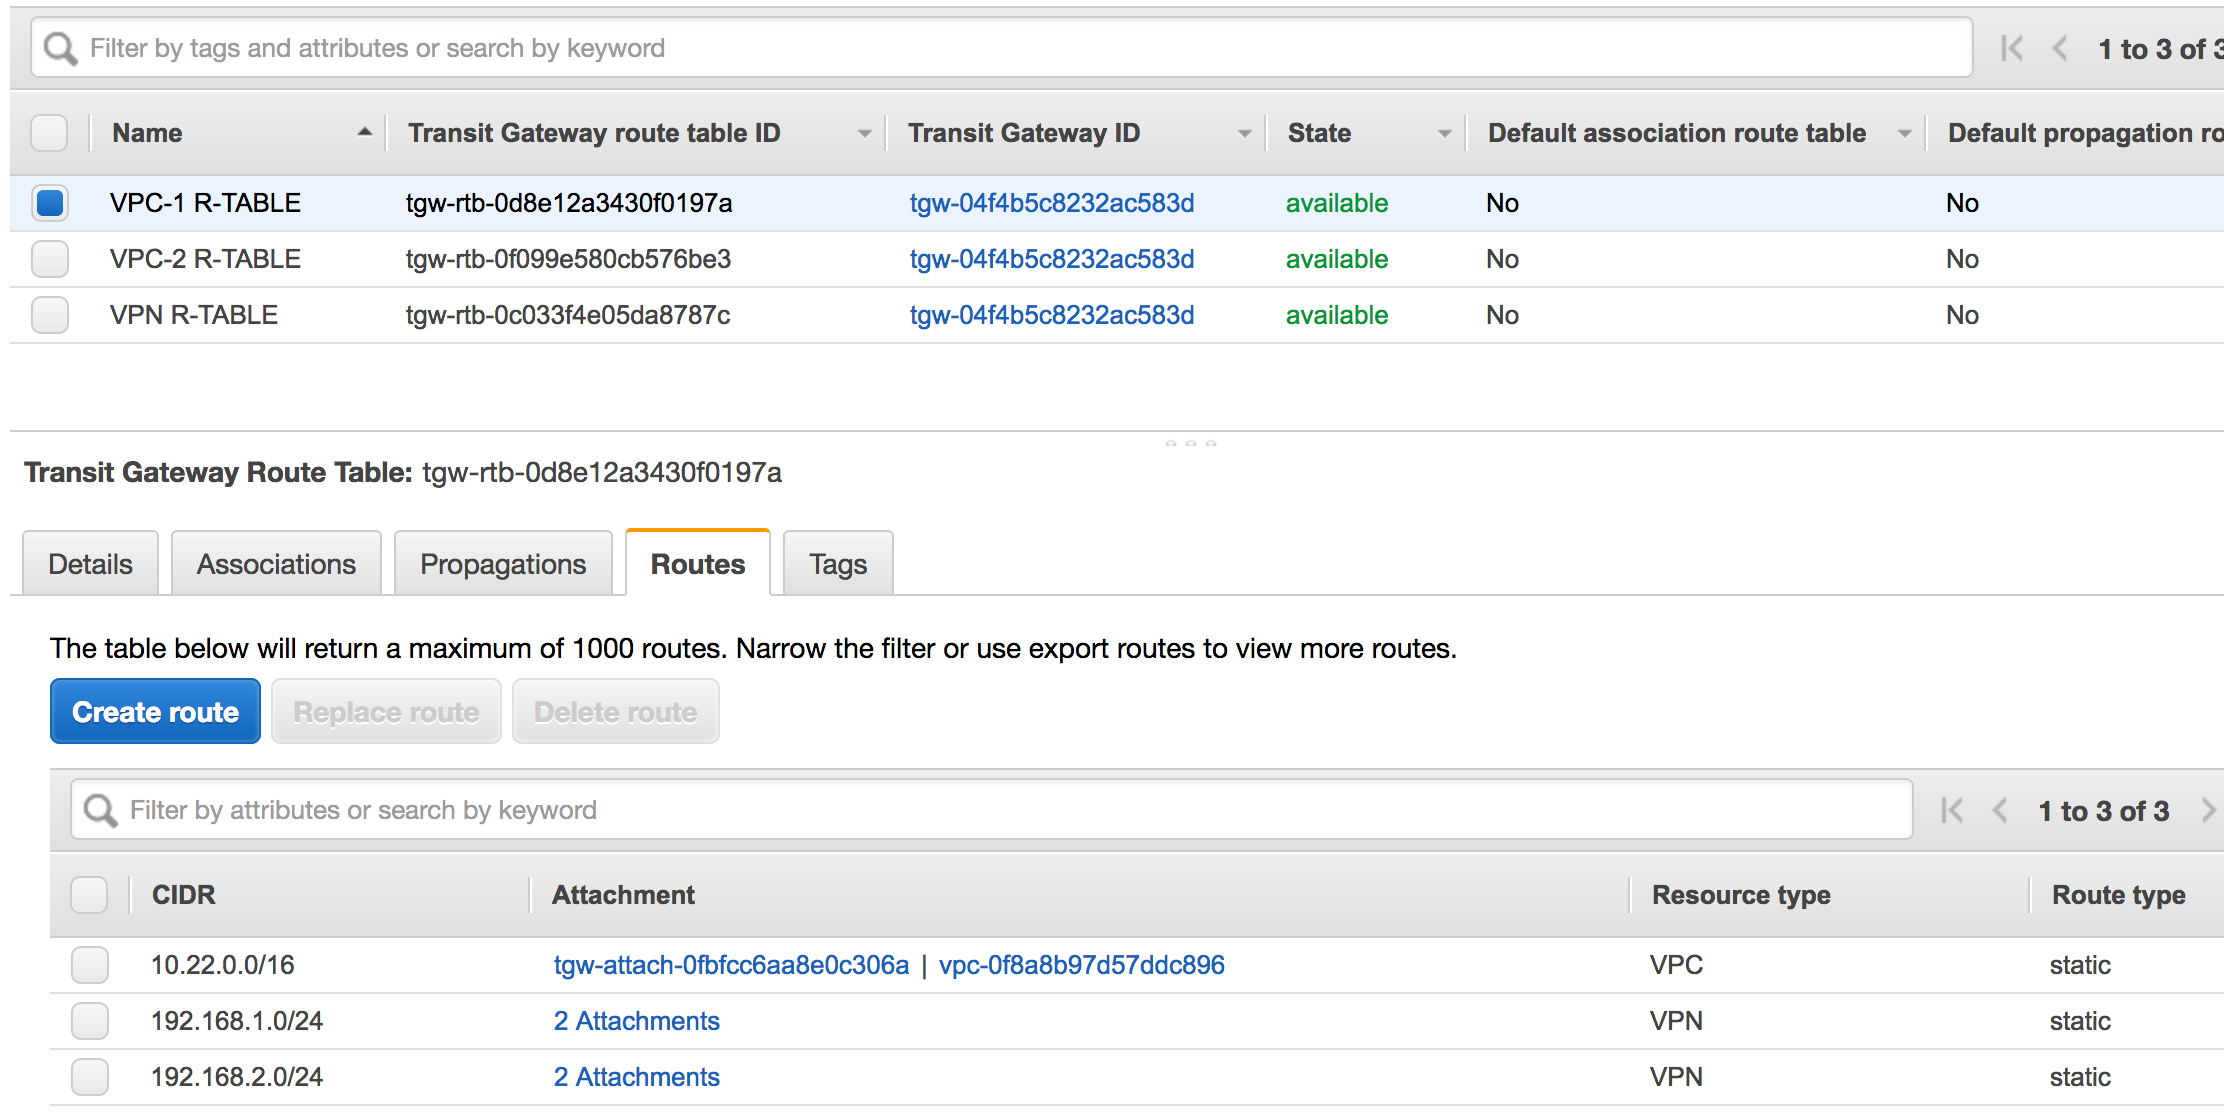Switch to the Associations tab
The image size is (2224, 1116).
[x=276, y=564]
